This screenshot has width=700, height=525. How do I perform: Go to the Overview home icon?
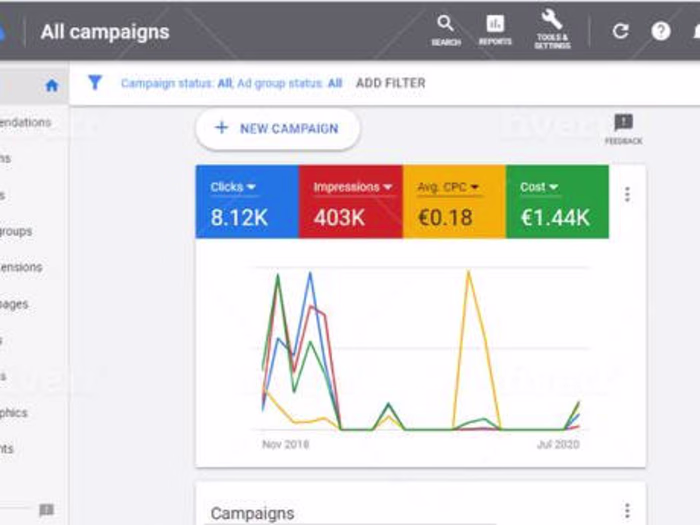pyautogui.click(x=52, y=85)
